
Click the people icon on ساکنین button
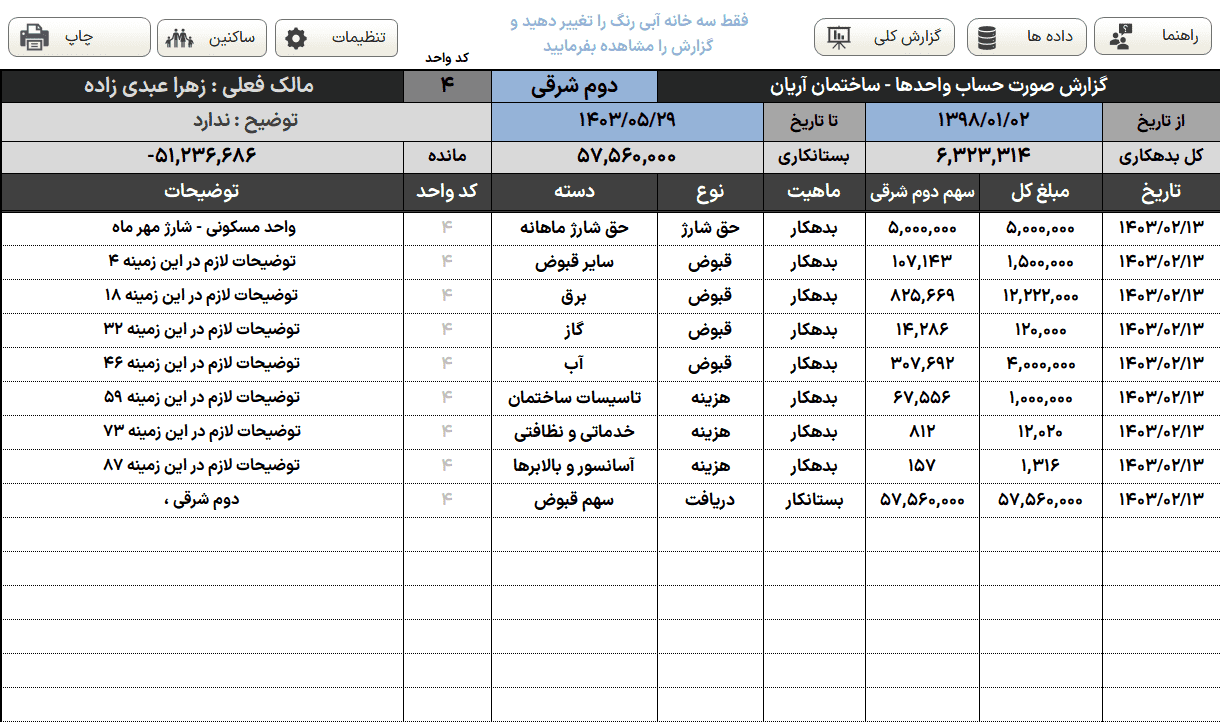(x=179, y=39)
